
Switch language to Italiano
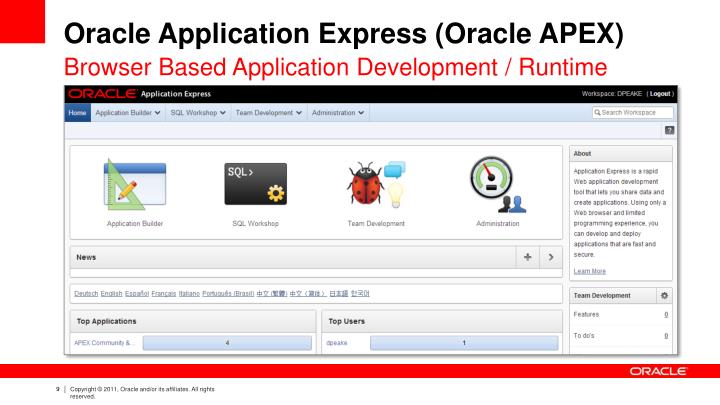point(189,293)
